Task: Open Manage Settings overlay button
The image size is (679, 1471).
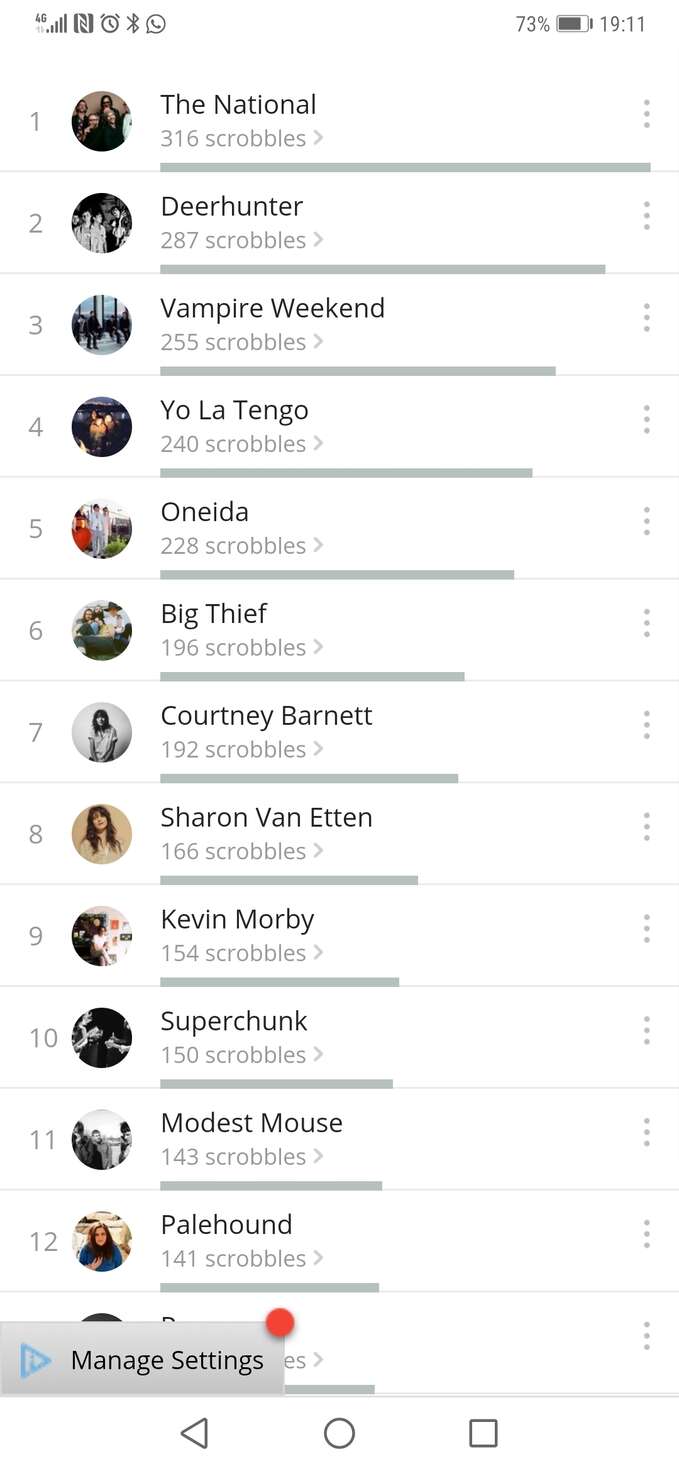Action: pyautogui.click(x=142, y=1359)
